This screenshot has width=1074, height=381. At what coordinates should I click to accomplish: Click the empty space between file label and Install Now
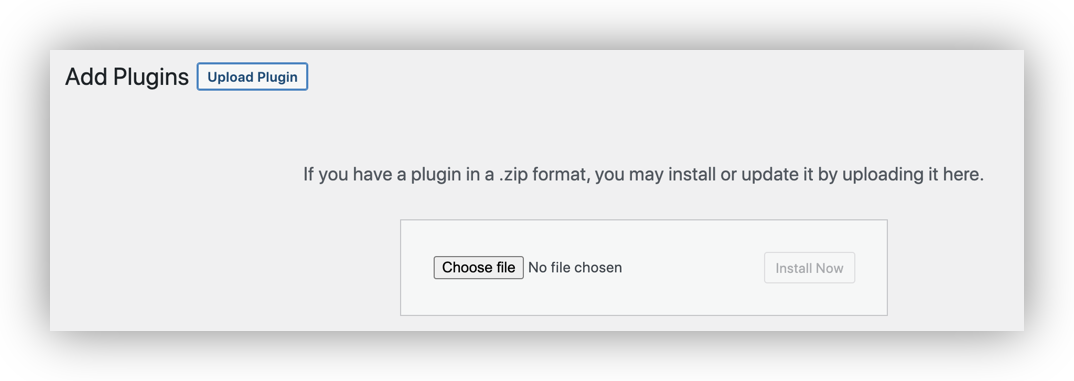click(692, 267)
